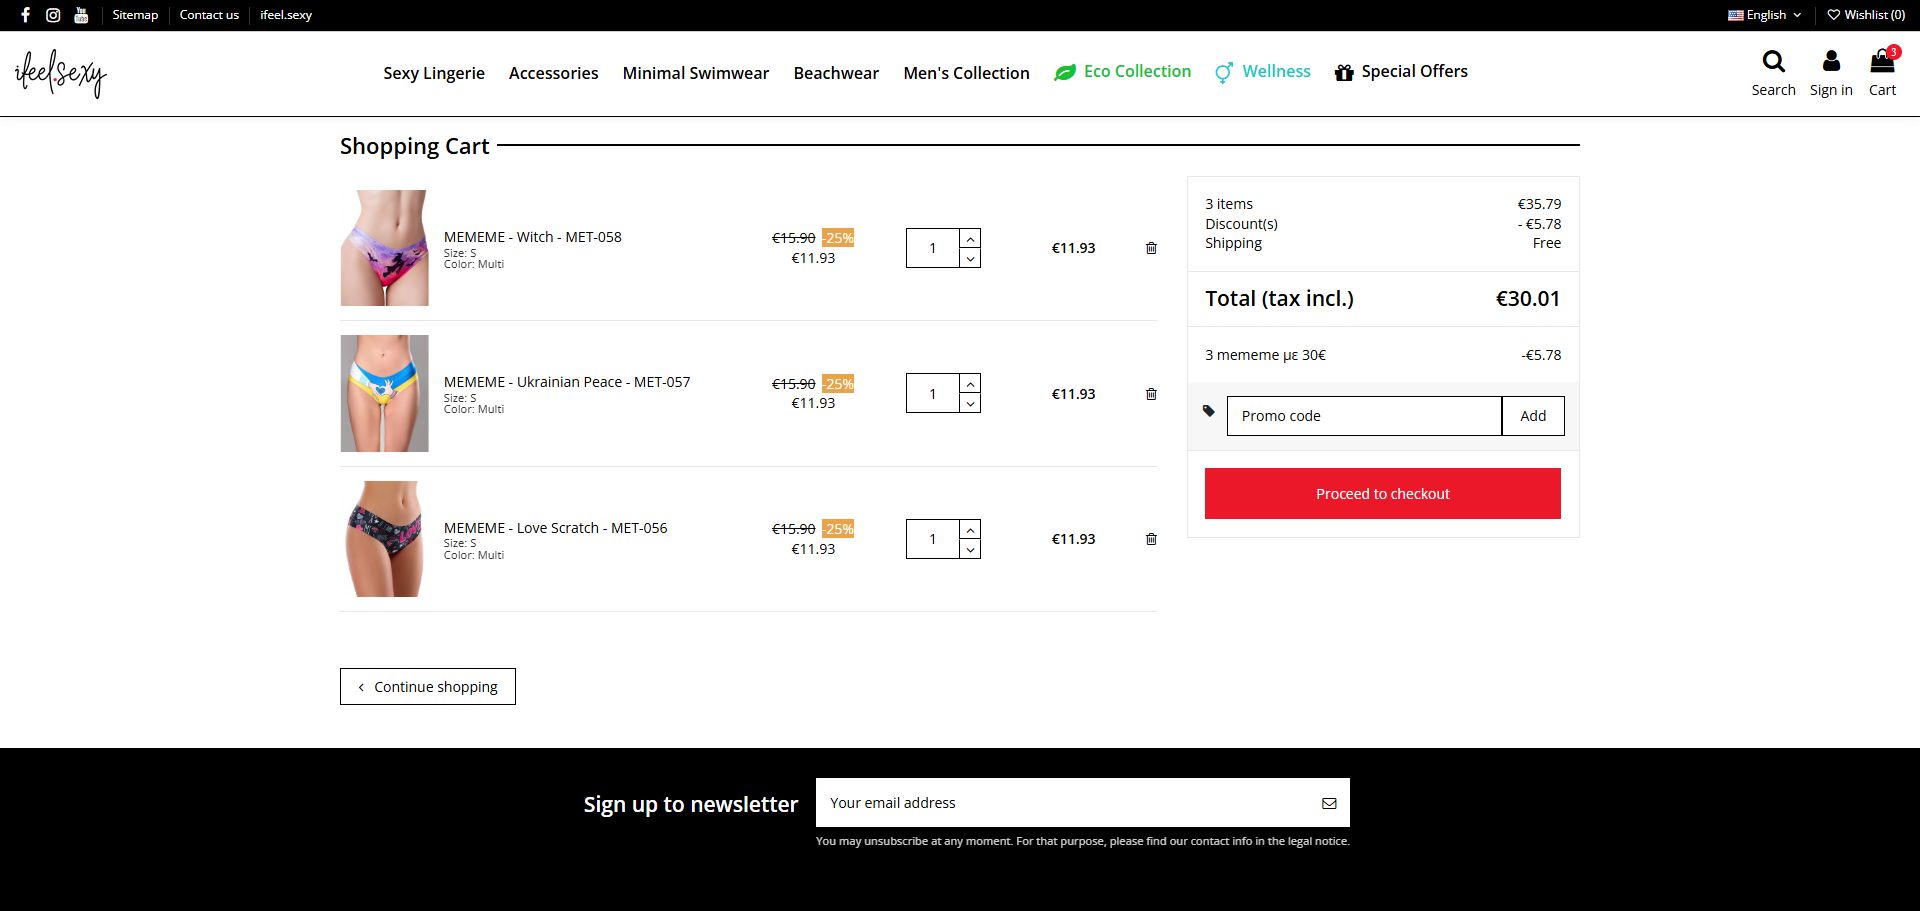Open Special Offers menu
Screen dimensions: 1920x911
click(x=1401, y=72)
